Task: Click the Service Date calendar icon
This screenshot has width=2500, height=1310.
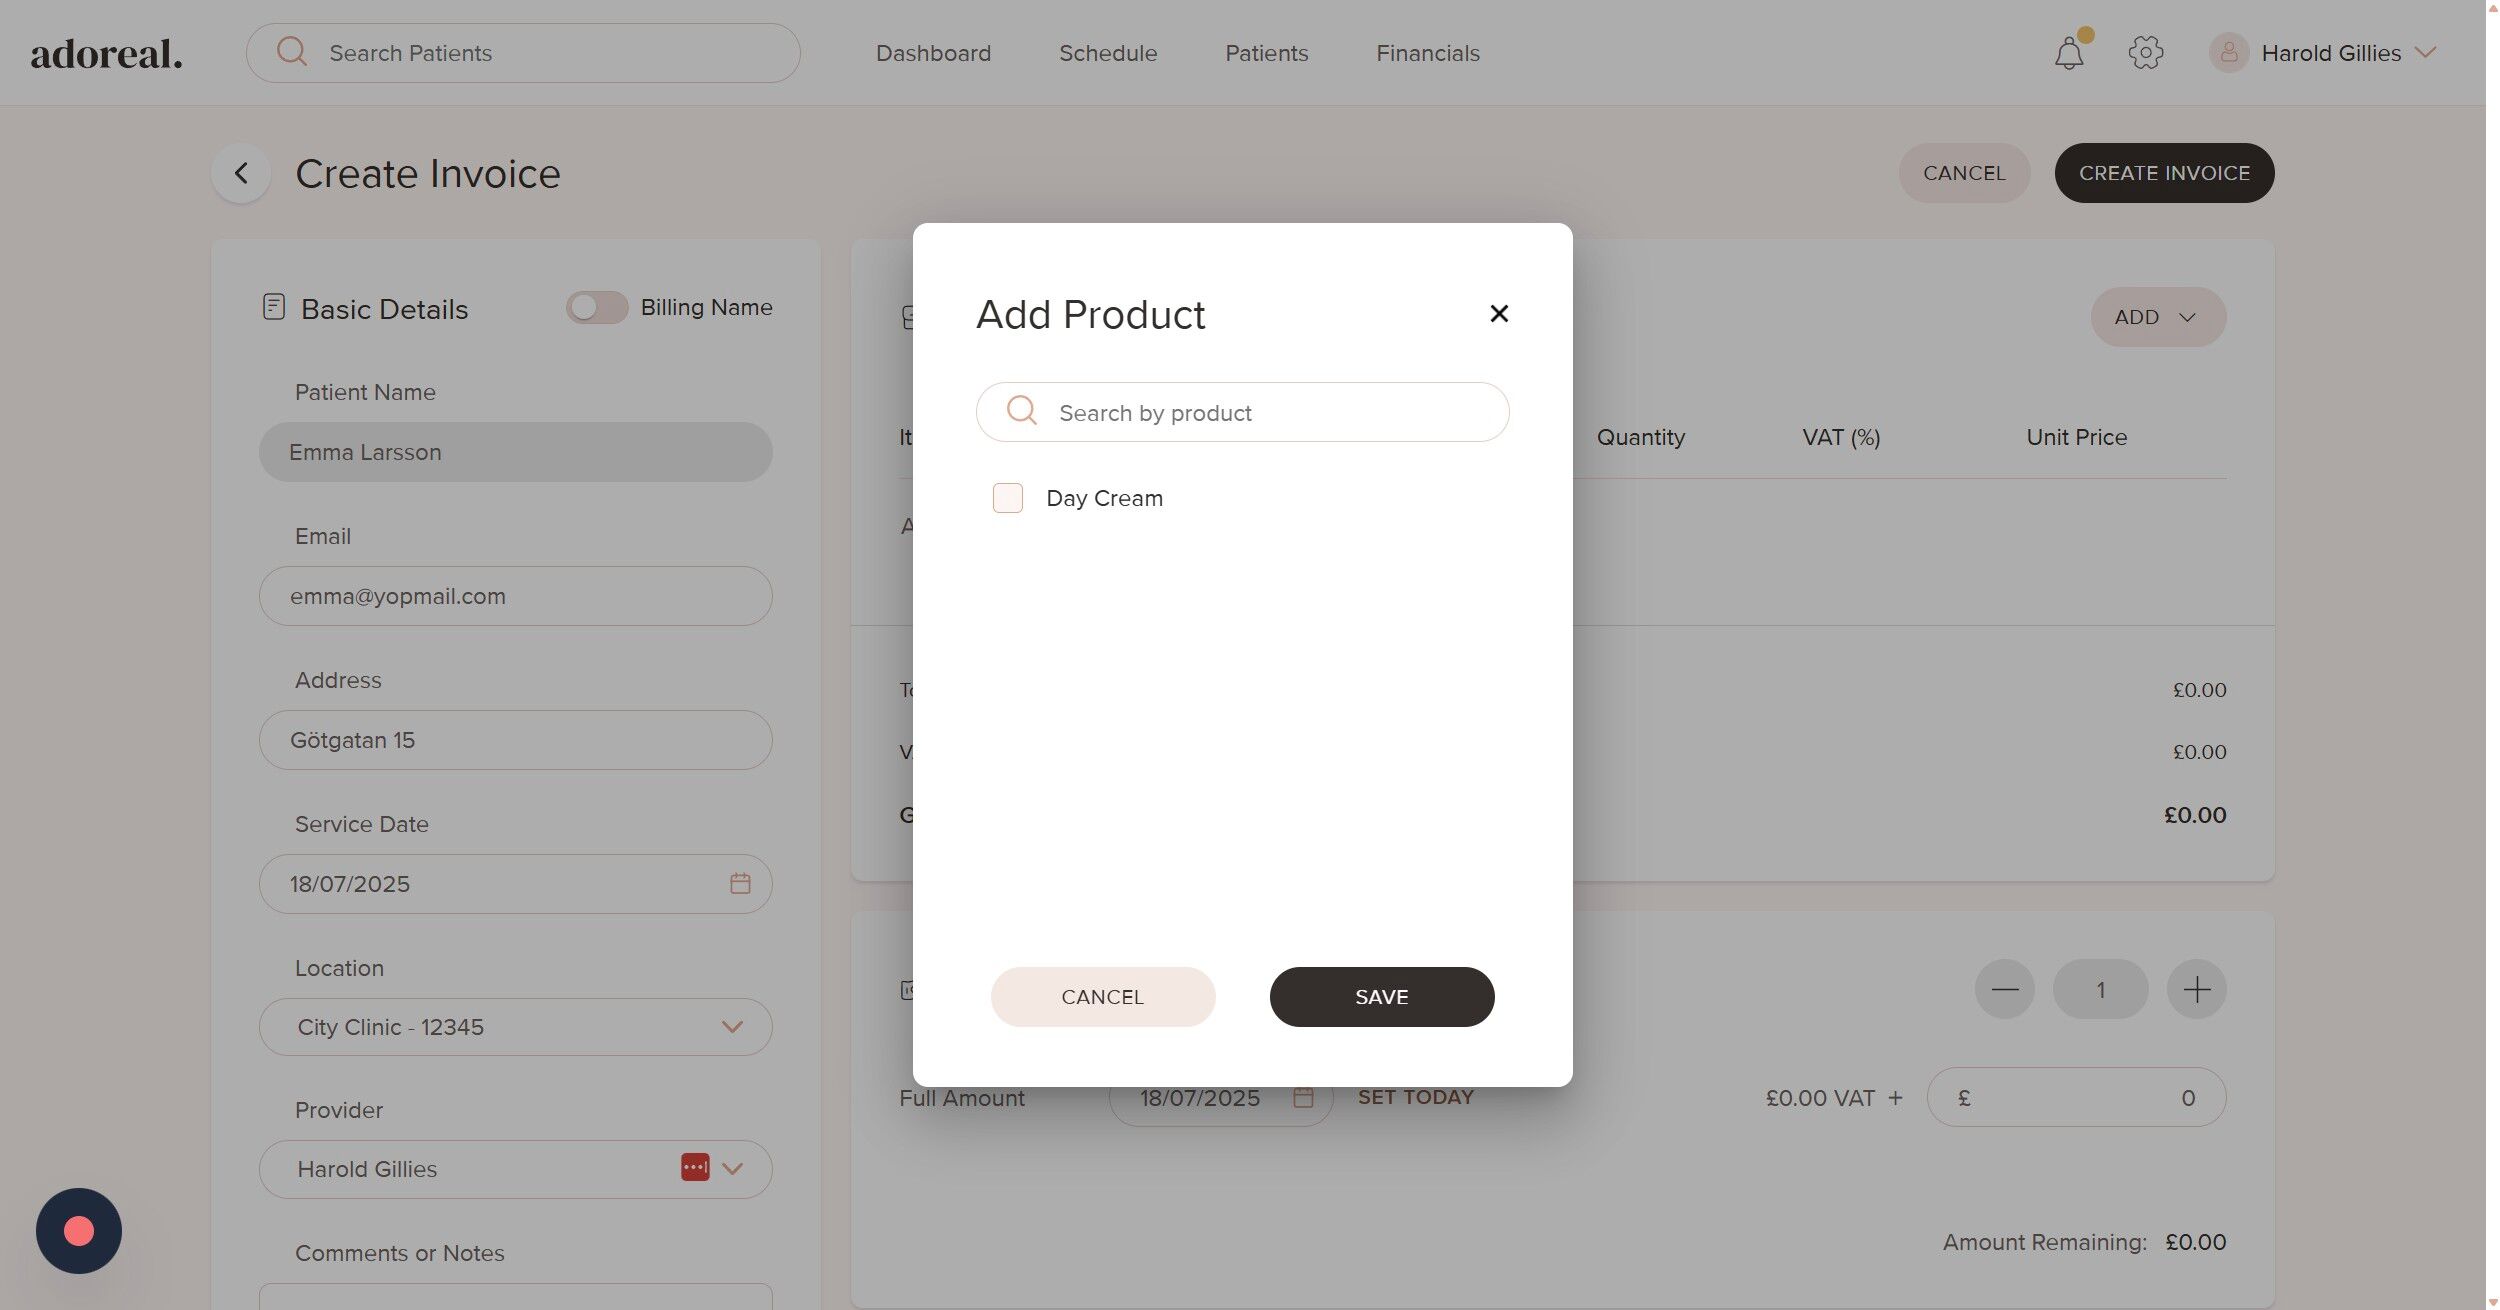Action: tap(740, 884)
